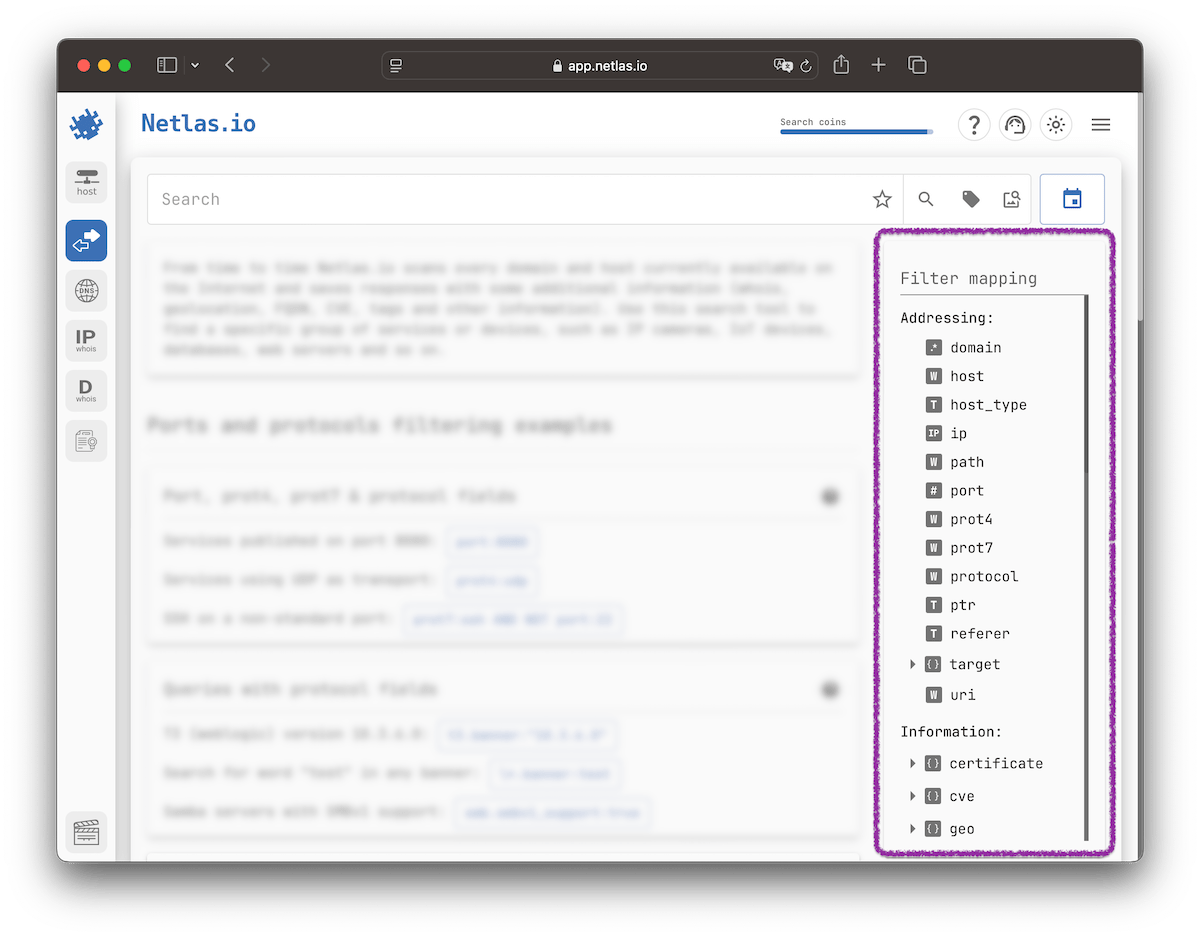Open the certificates search tool

(86, 440)
